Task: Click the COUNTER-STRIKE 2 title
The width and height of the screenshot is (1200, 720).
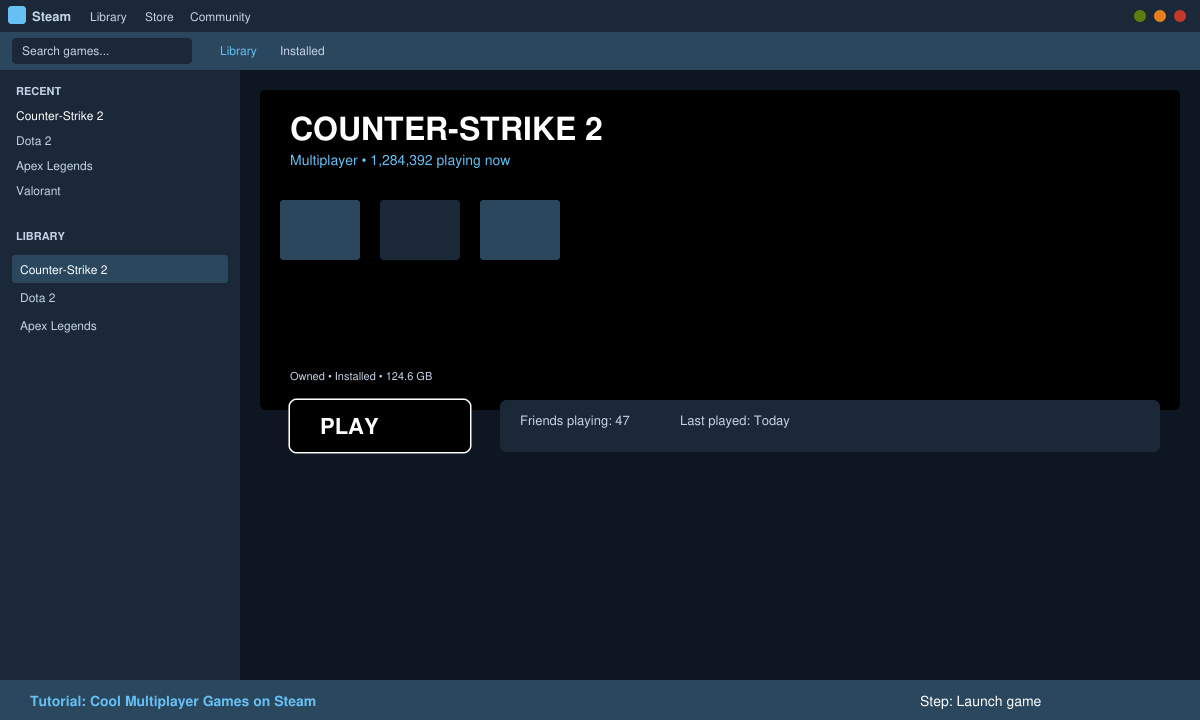Action: coord(446,129)
